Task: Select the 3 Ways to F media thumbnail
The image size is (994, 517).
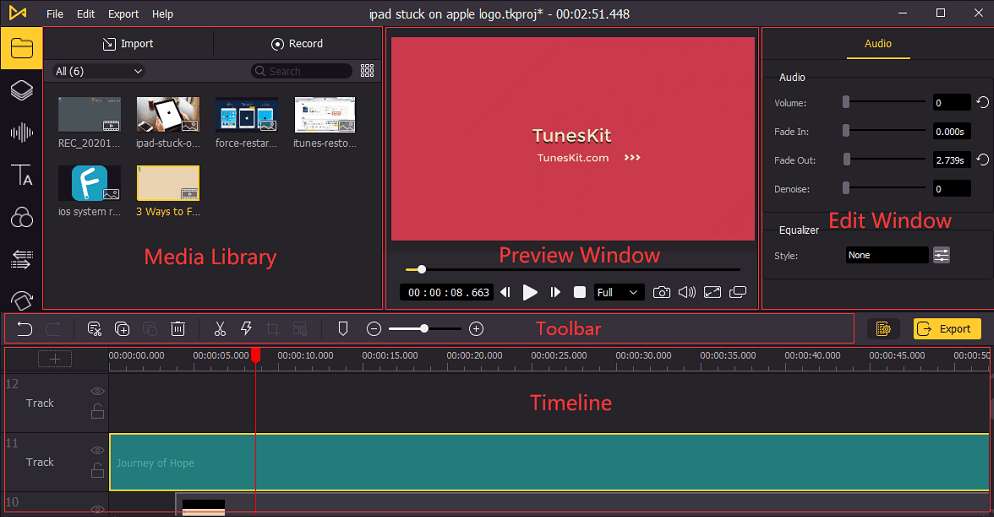Action: tap(168, 183)
